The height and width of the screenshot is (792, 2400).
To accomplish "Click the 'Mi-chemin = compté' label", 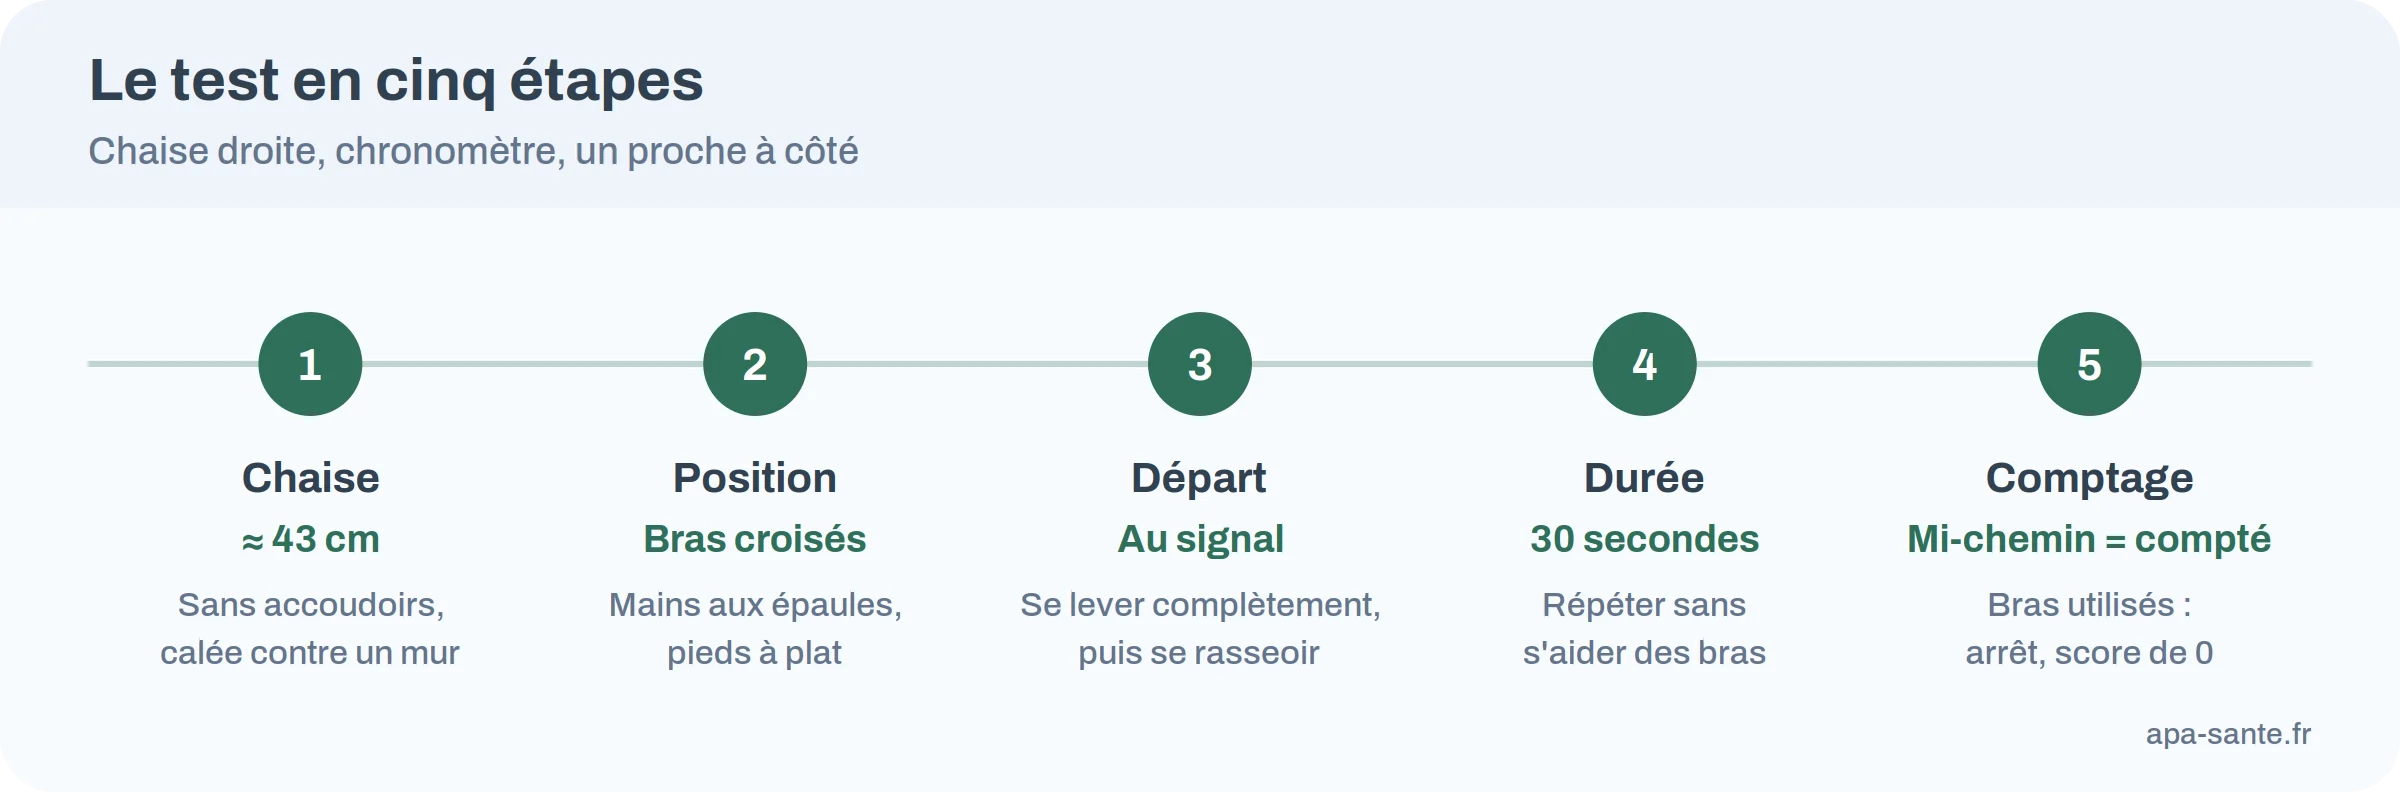I will coord(2089,540).
